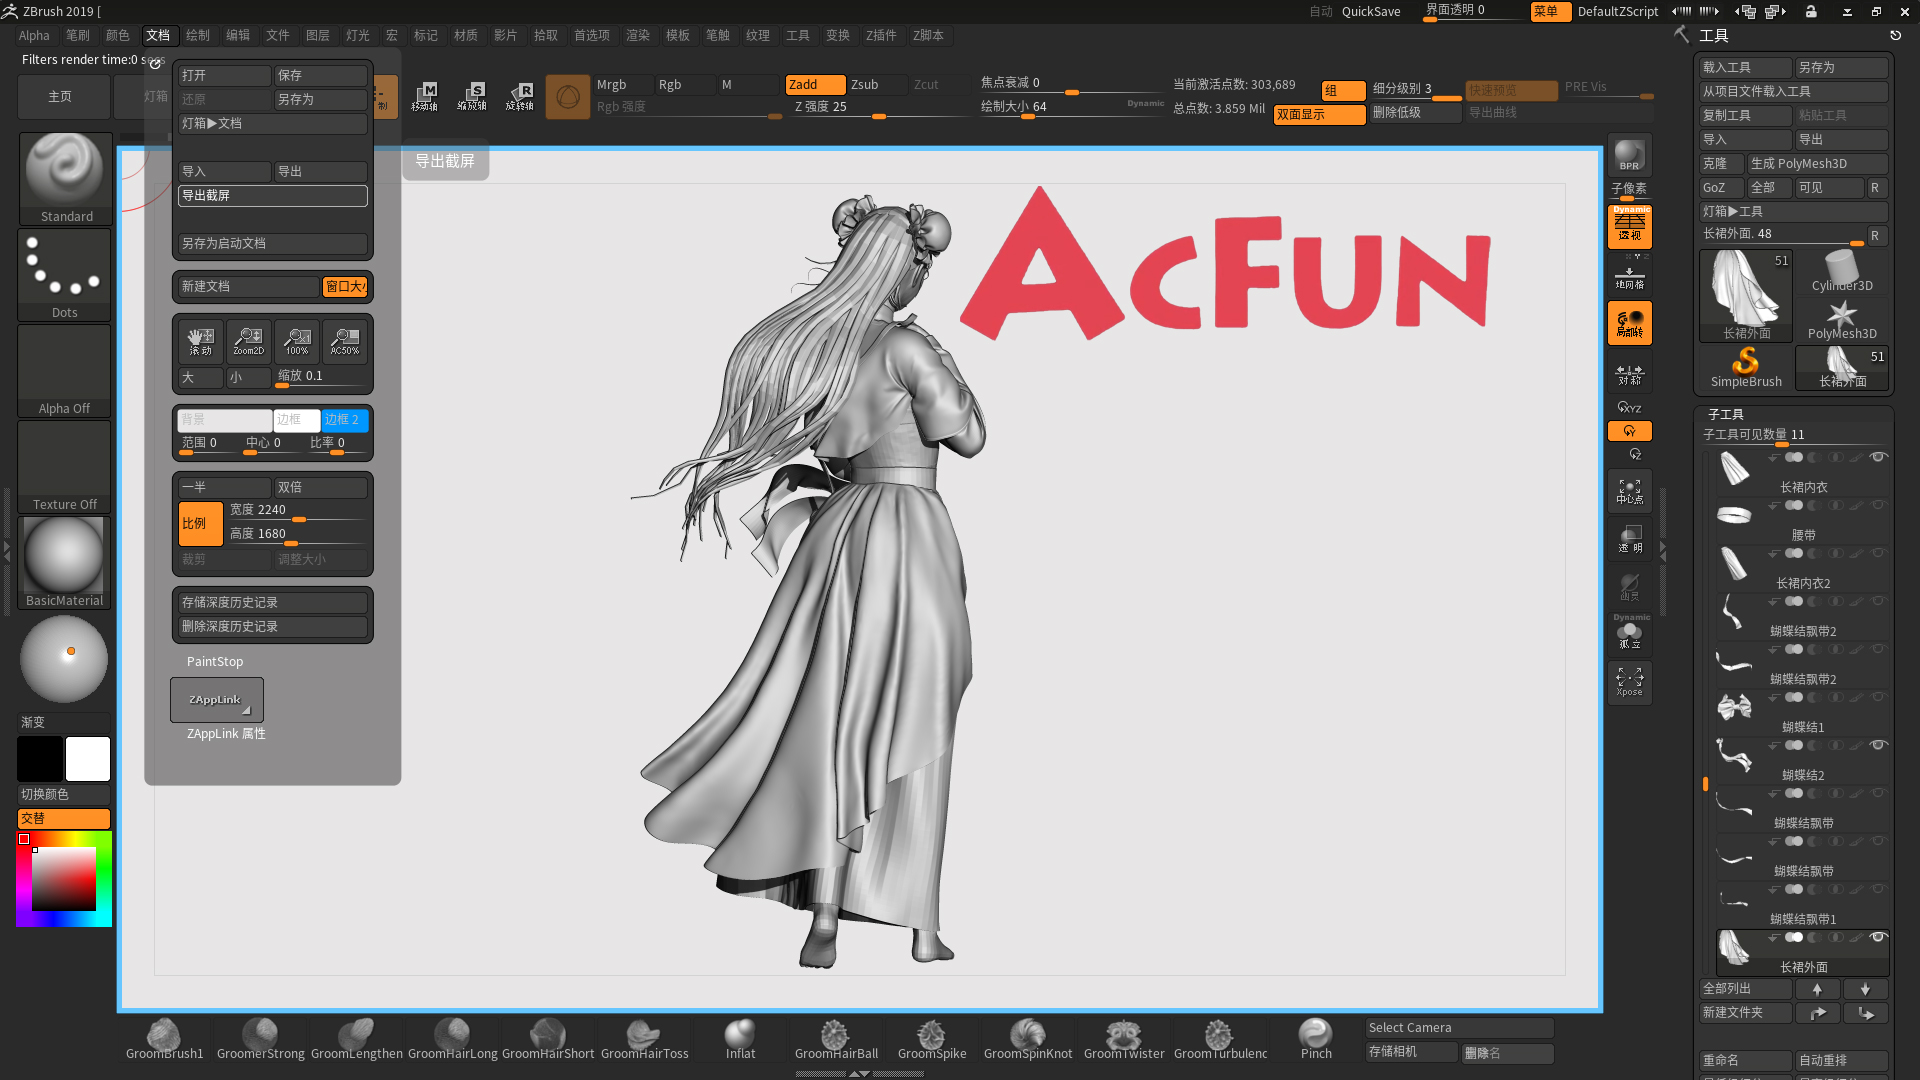Toggle the 比例 proportional constraint button
Screen dimensions: 1920x1080
[x=200, y=524]
